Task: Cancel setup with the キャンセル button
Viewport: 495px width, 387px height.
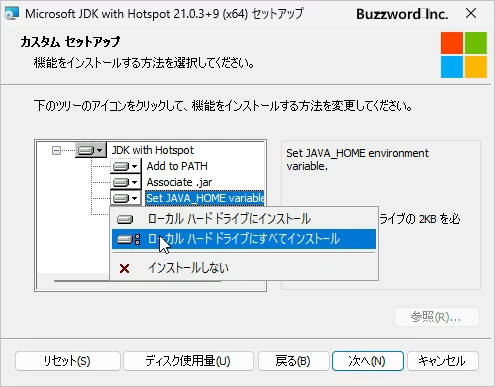Action: pos(443,361)
